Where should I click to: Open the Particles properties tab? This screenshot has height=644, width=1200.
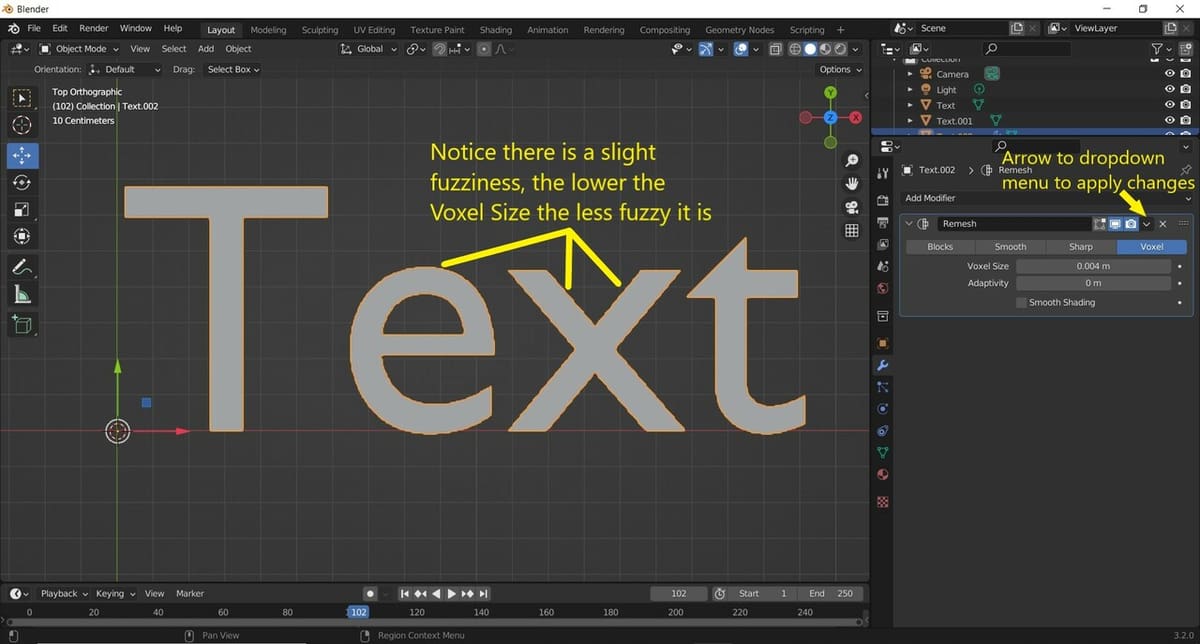point(883,387)
